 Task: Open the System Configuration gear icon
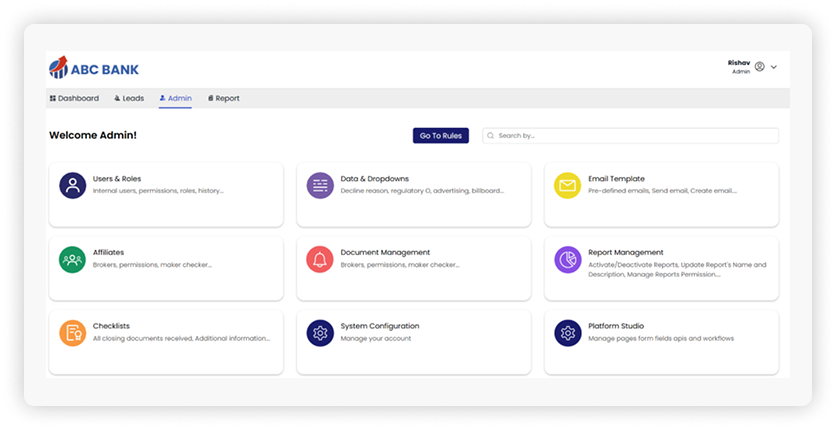(320, 333)
